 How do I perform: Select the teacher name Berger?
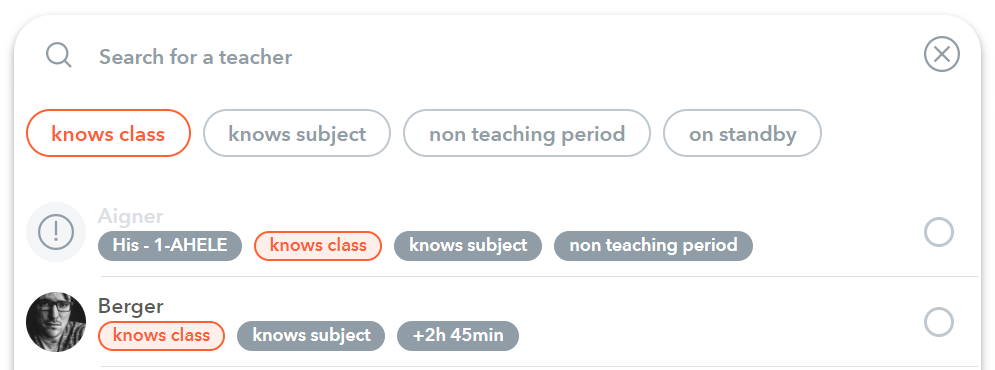[131, 307]
